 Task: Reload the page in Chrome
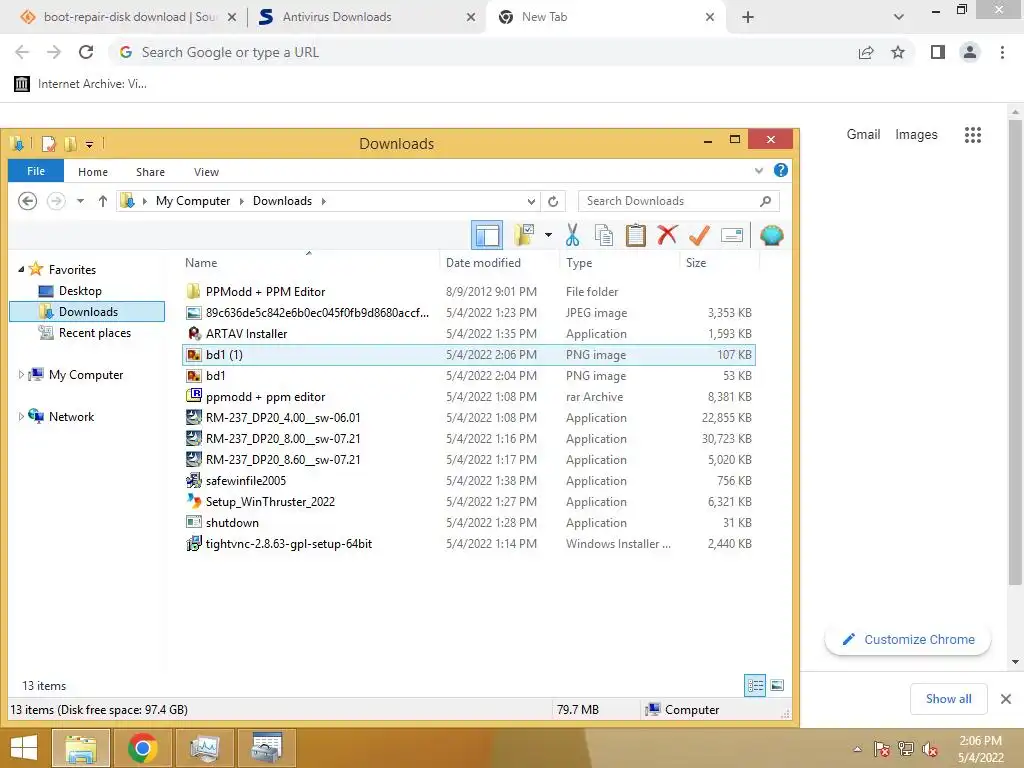(x=86, y=52)
